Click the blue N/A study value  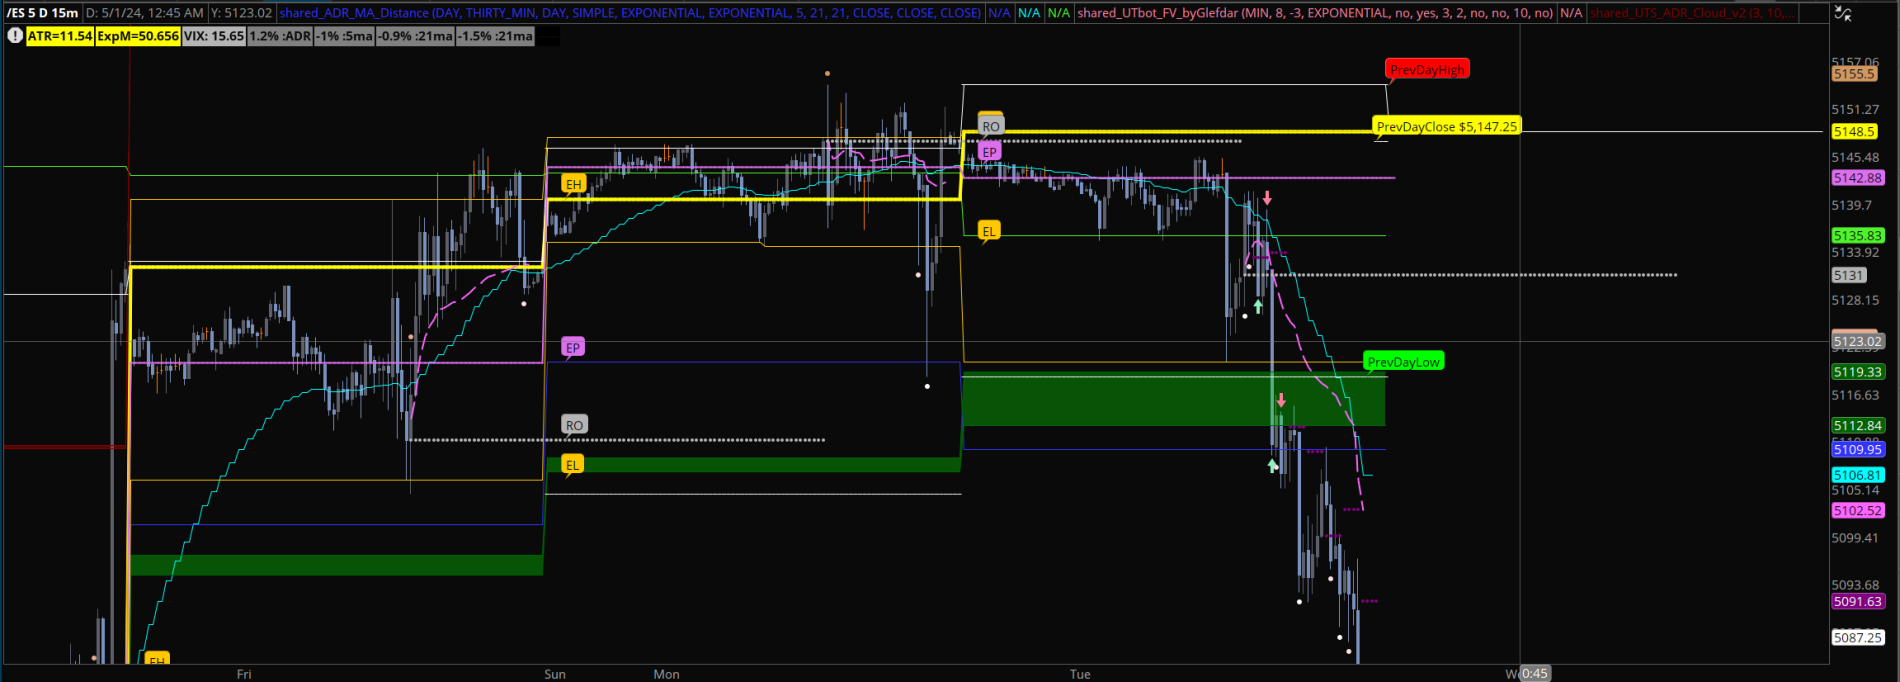(998, 13)
